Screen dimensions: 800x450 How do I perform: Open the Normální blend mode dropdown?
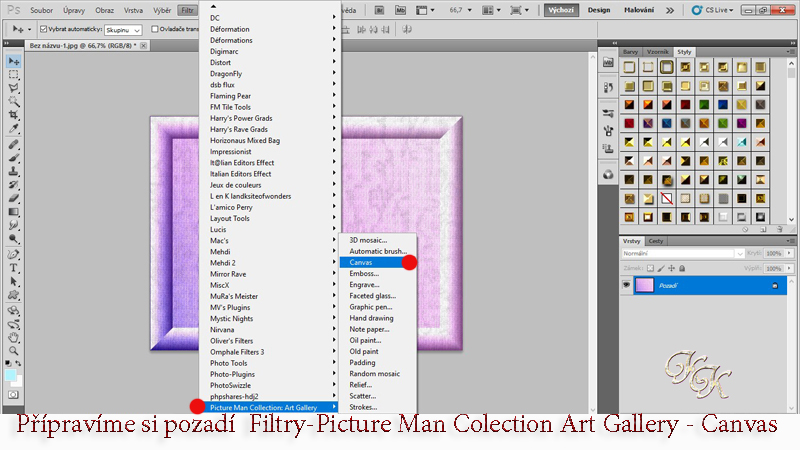(x=683, y=253)
